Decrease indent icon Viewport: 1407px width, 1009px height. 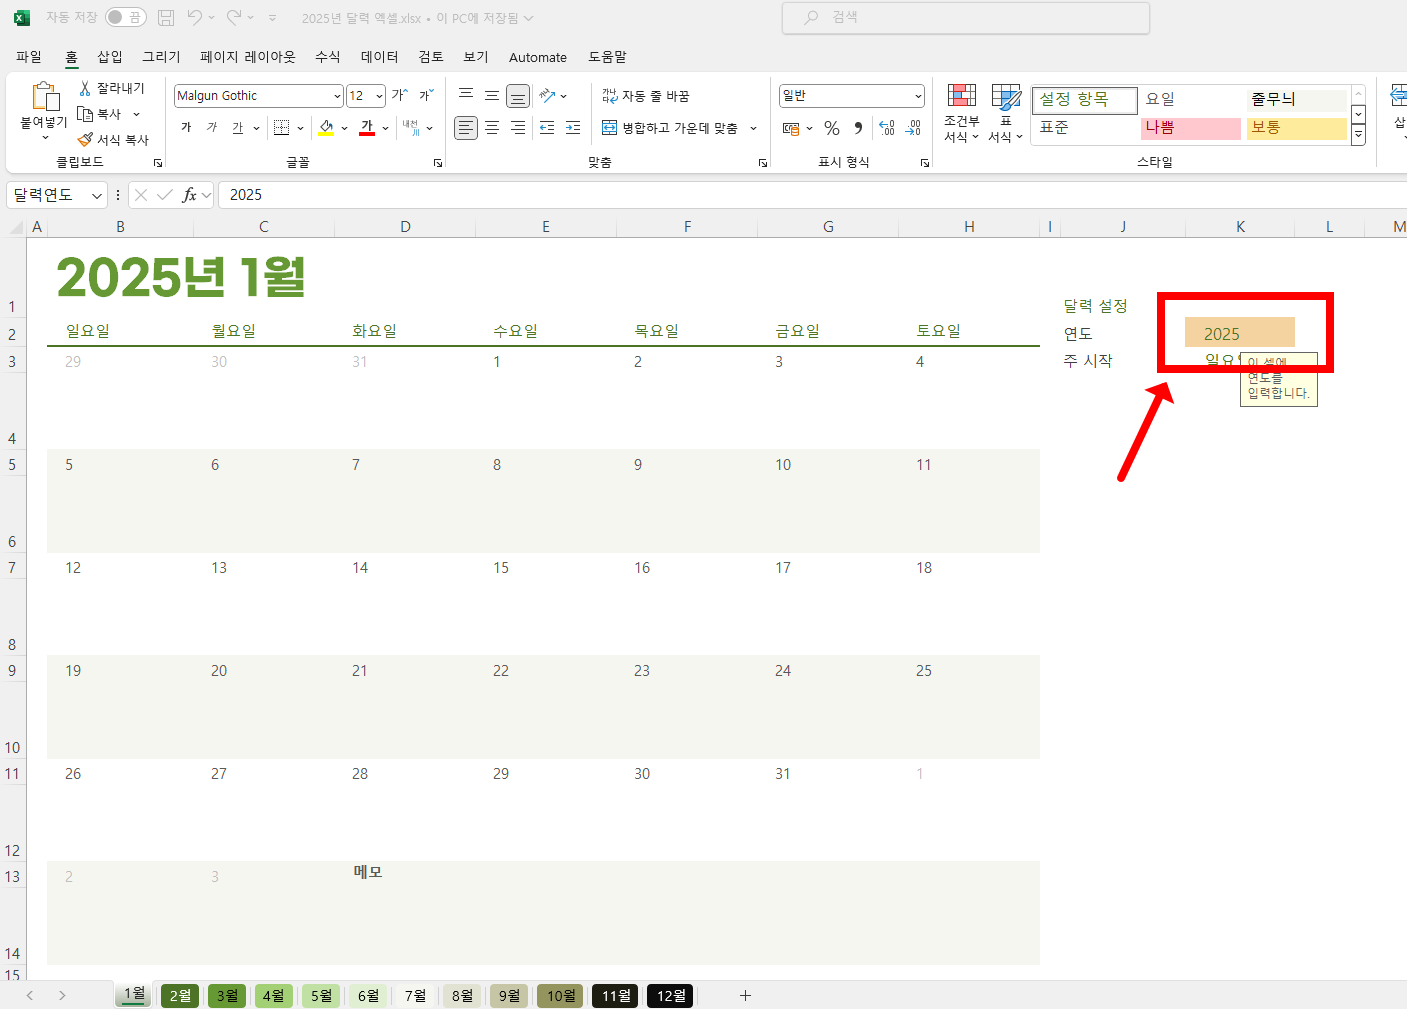point(547,127)
